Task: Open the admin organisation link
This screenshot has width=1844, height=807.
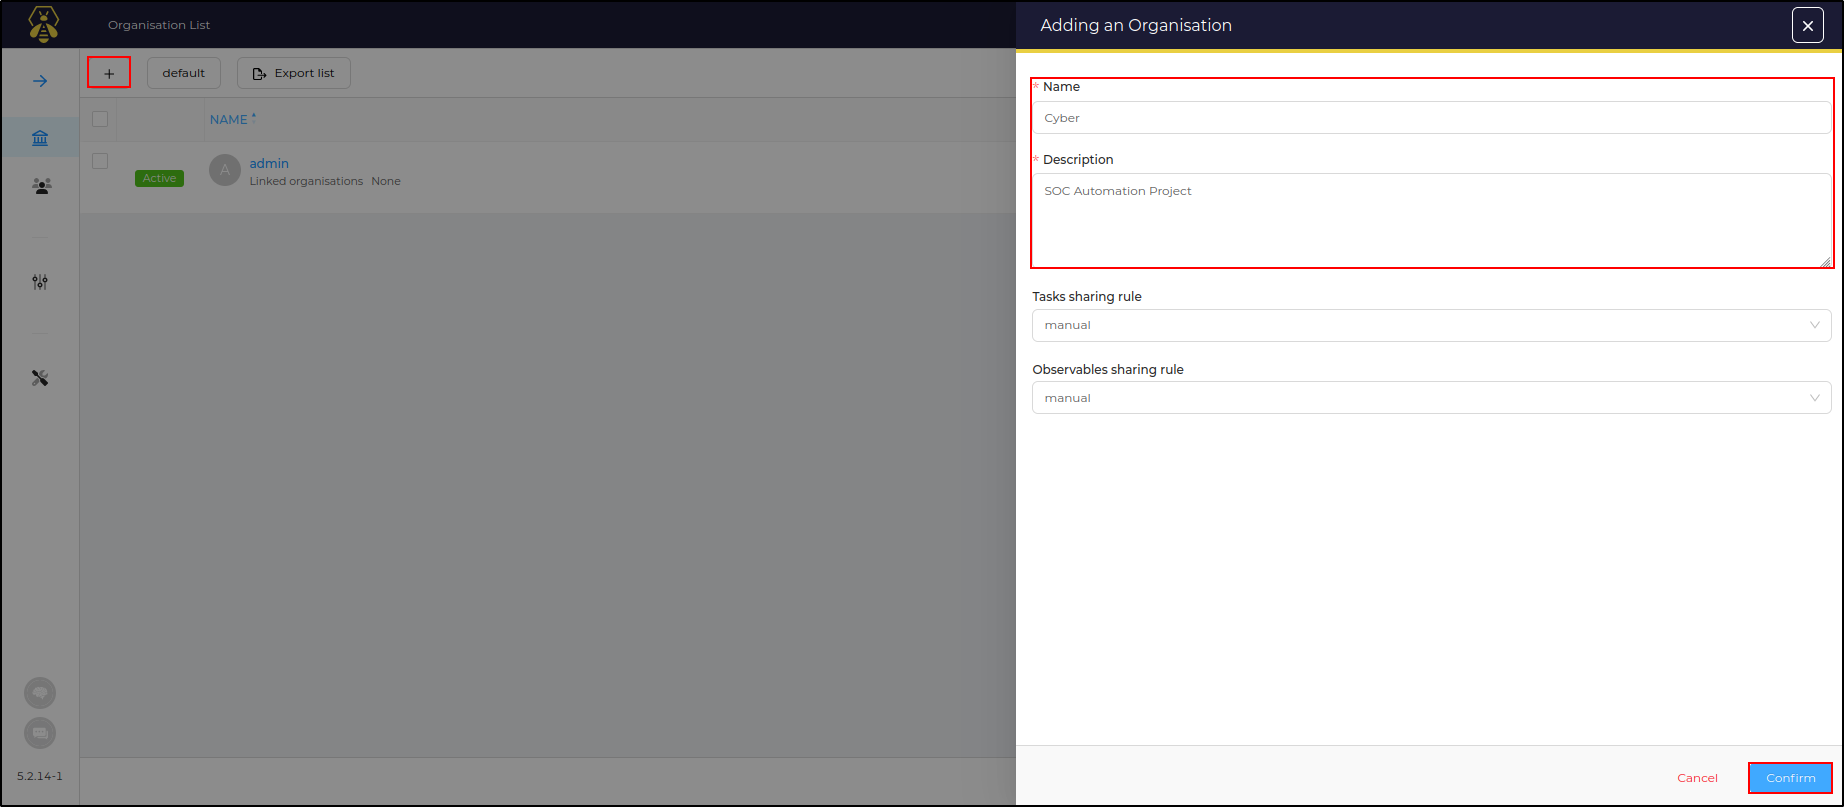Action: 269,163
